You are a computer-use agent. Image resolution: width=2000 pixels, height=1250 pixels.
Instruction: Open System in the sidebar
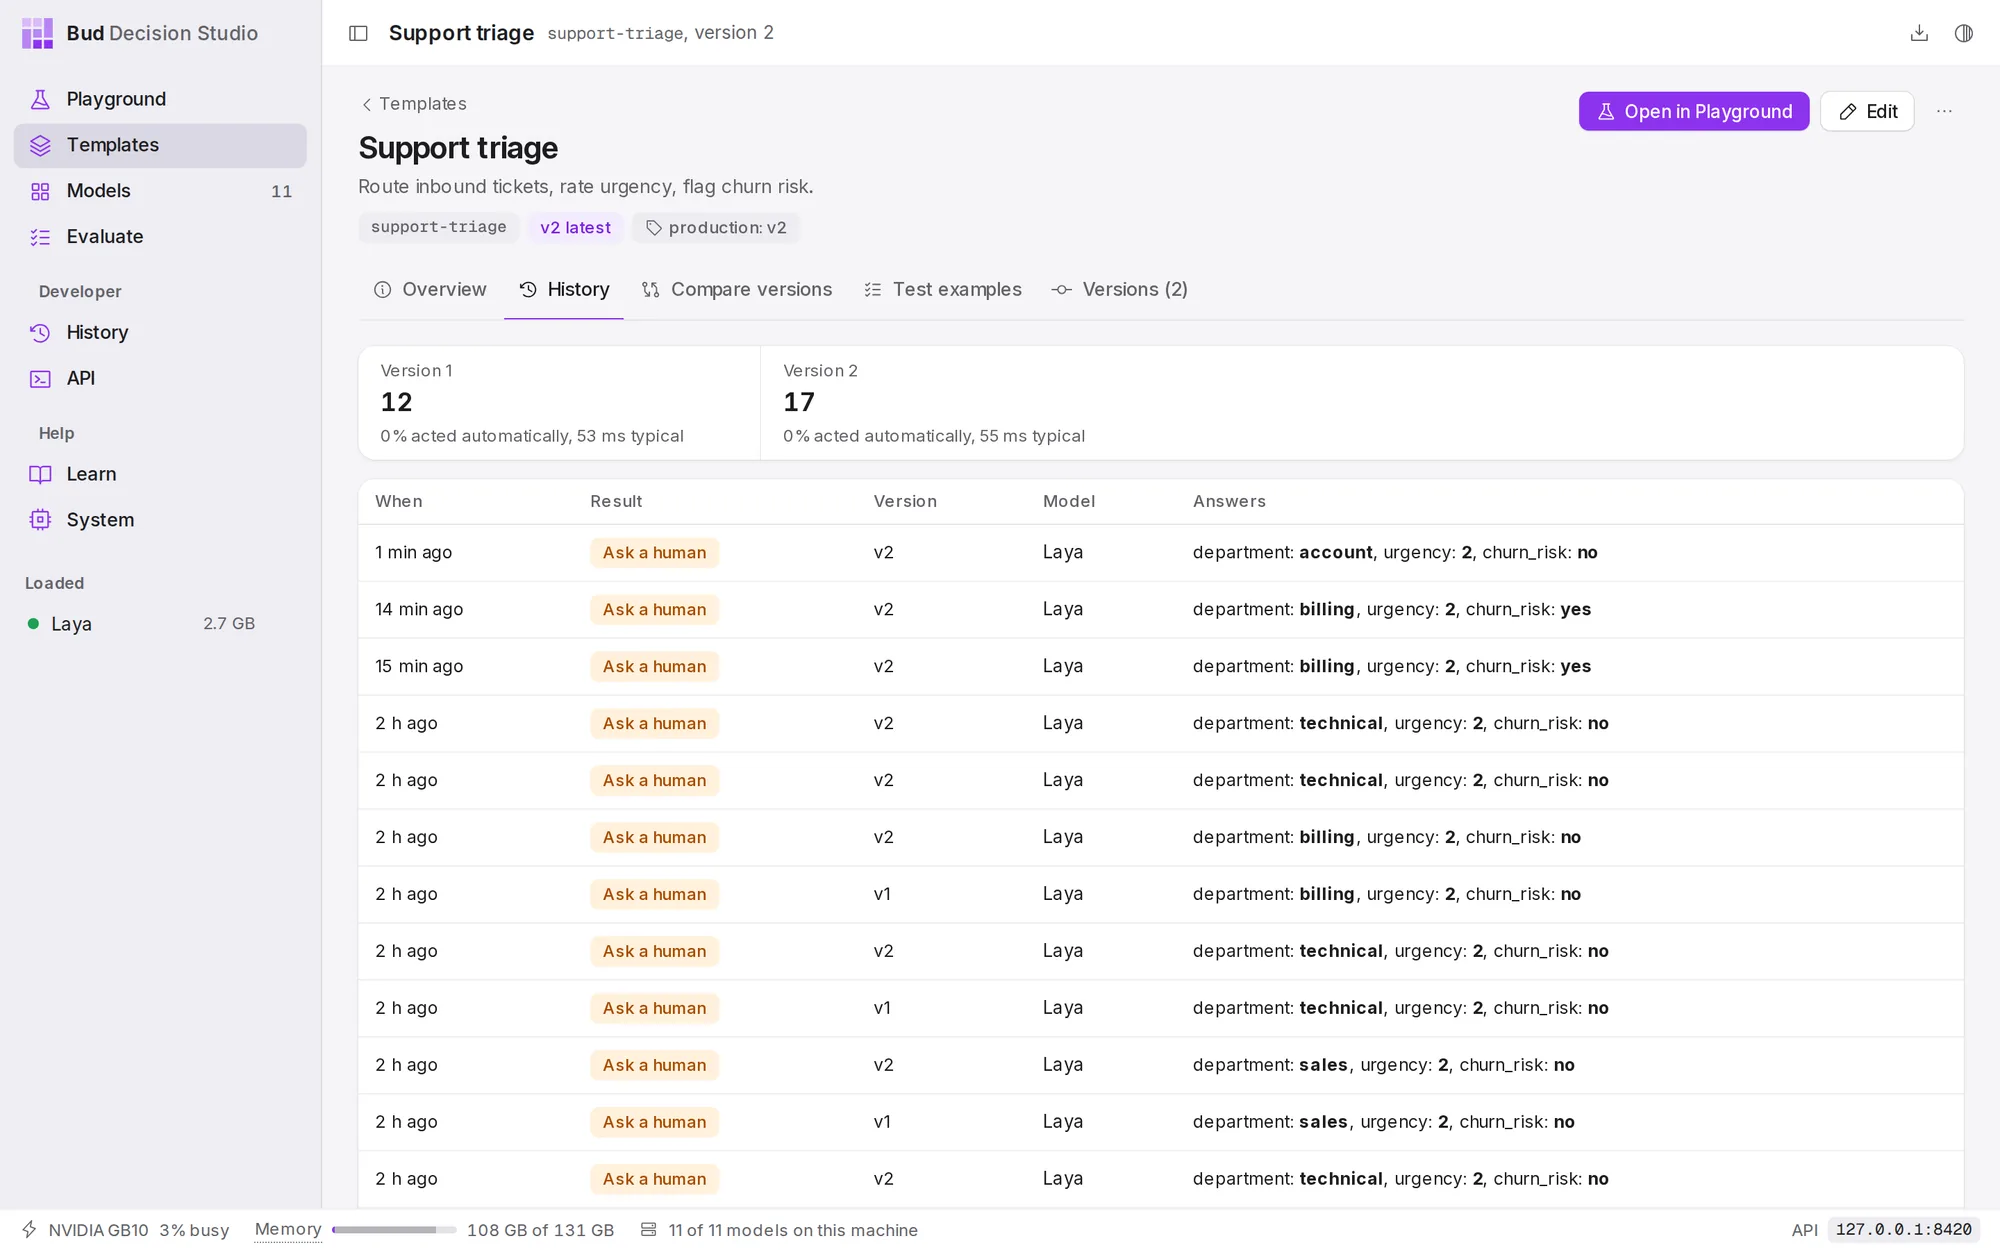pos(160,520)
